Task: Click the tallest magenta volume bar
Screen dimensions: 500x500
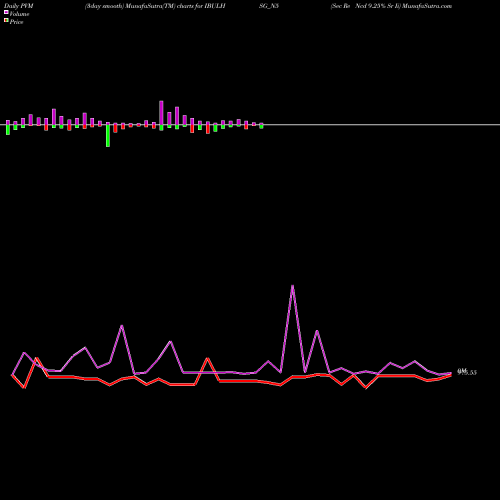Action: [161, 113]
